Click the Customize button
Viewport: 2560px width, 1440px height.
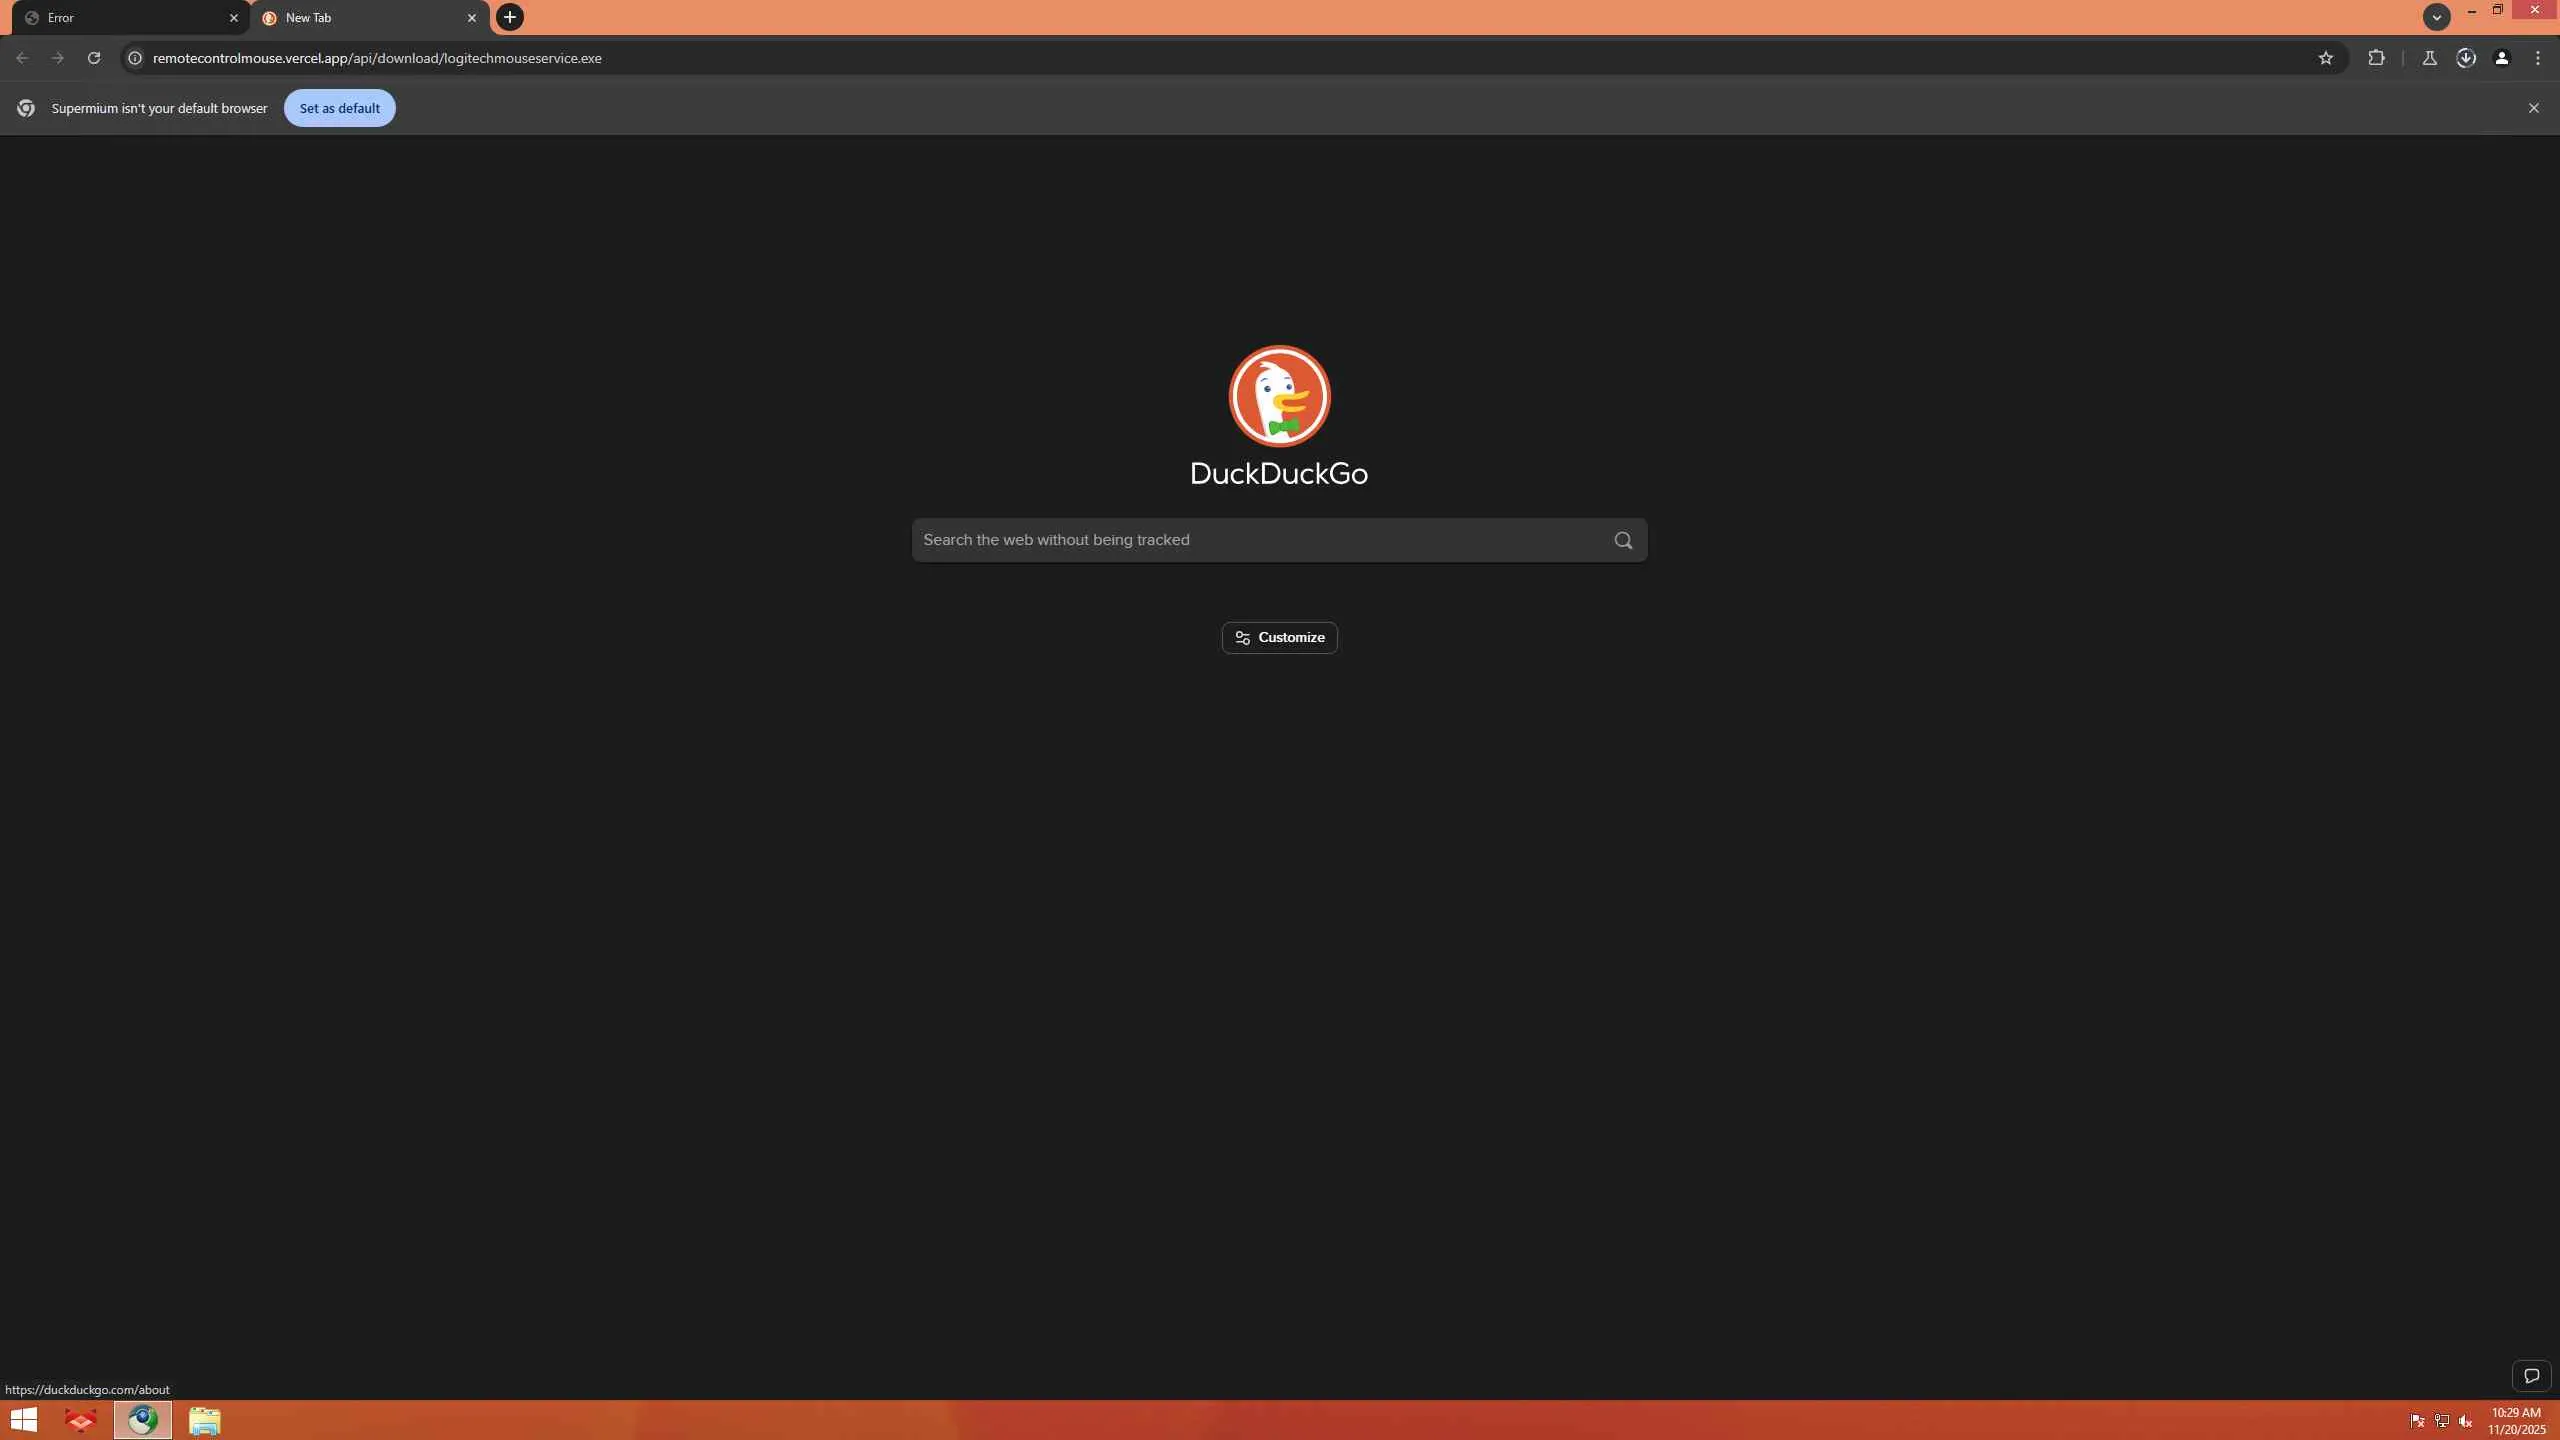[1279, 638]
